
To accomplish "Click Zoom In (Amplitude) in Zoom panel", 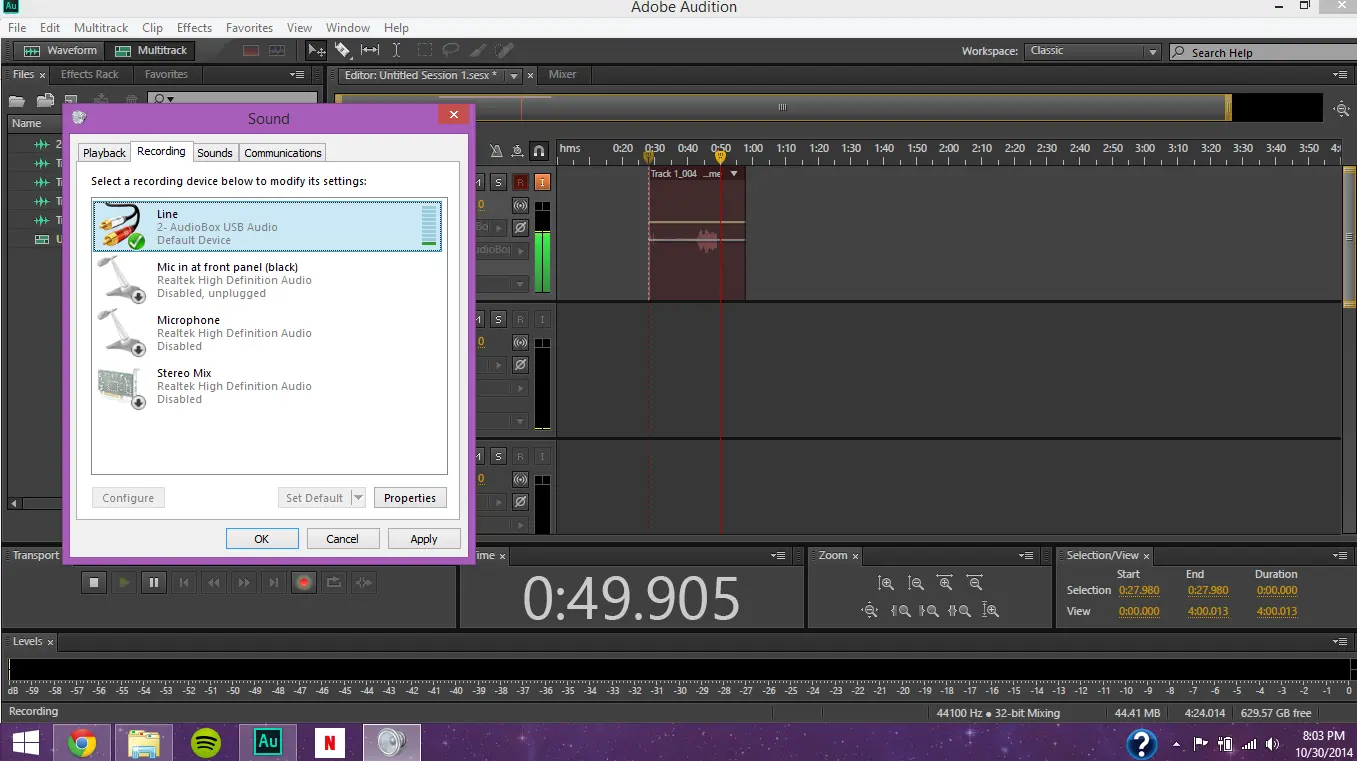I will pyautogui.click(x=885, y=583).
